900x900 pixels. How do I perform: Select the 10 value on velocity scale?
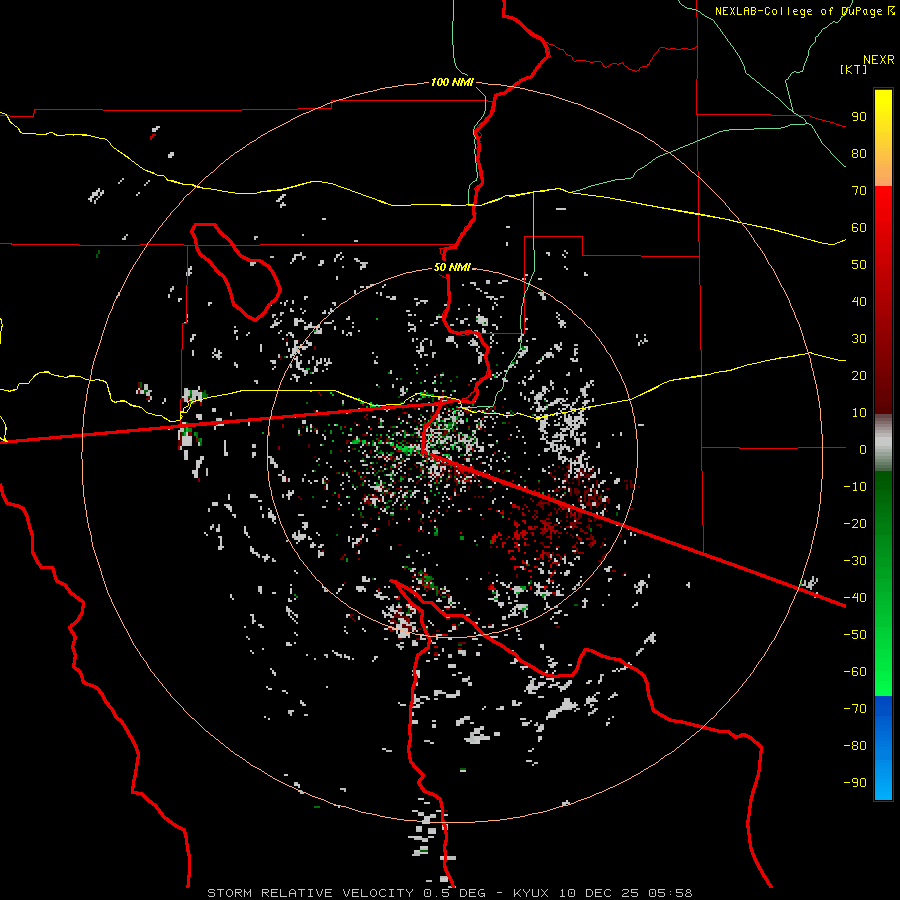859,413
